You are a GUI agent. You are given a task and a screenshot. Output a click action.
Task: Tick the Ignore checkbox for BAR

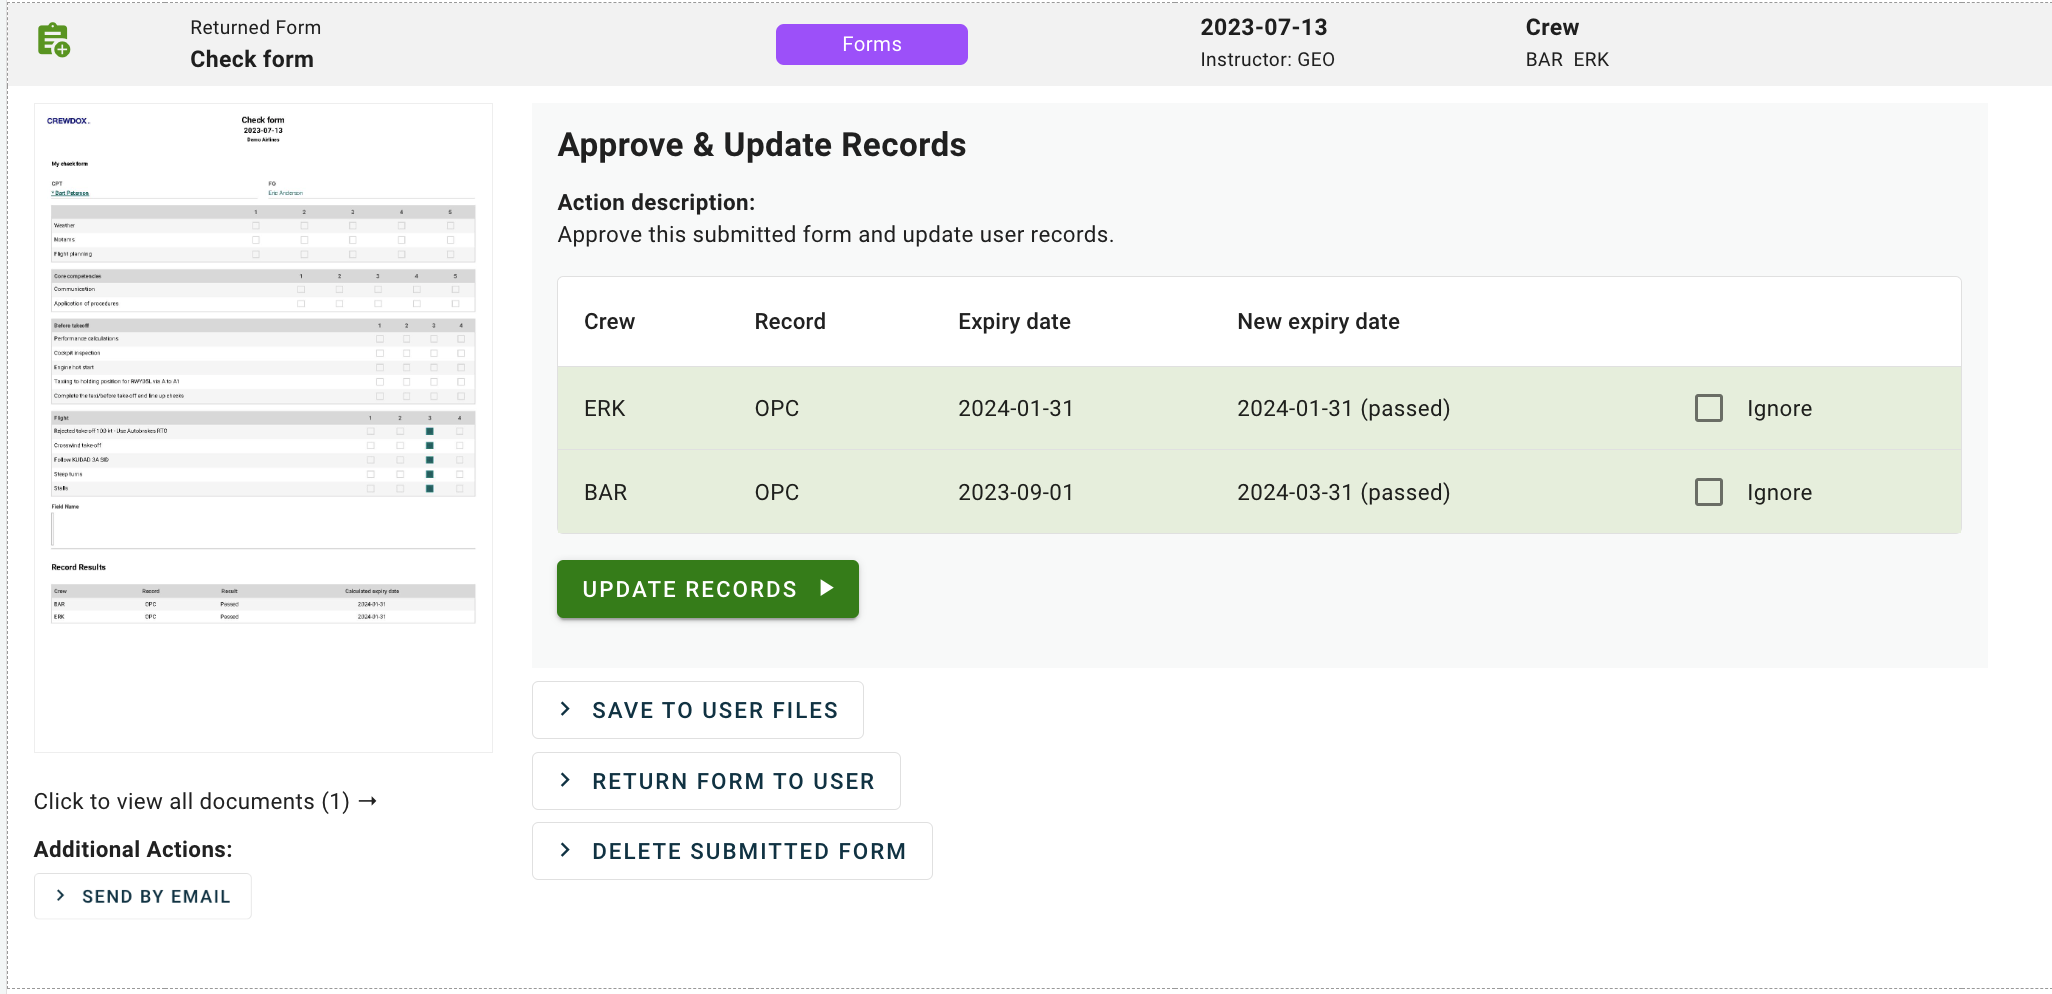coord(1708,492)
